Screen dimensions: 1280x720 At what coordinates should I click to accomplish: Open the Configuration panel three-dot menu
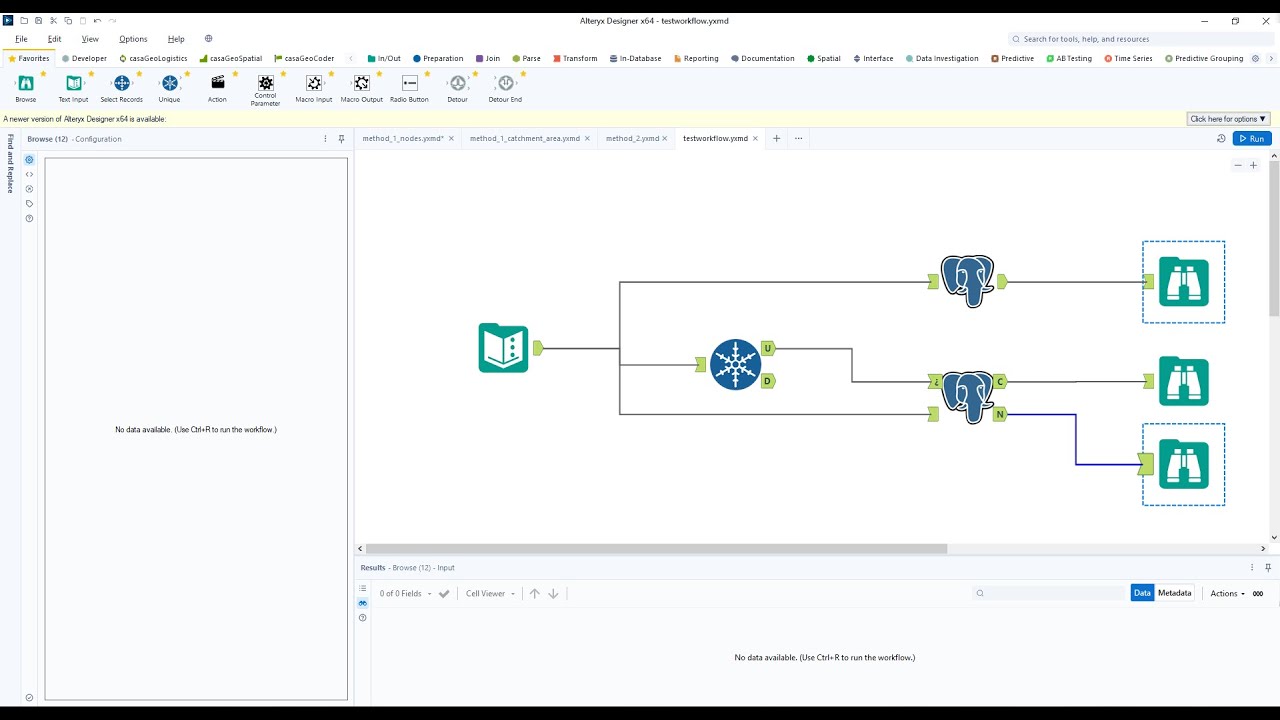325,139
